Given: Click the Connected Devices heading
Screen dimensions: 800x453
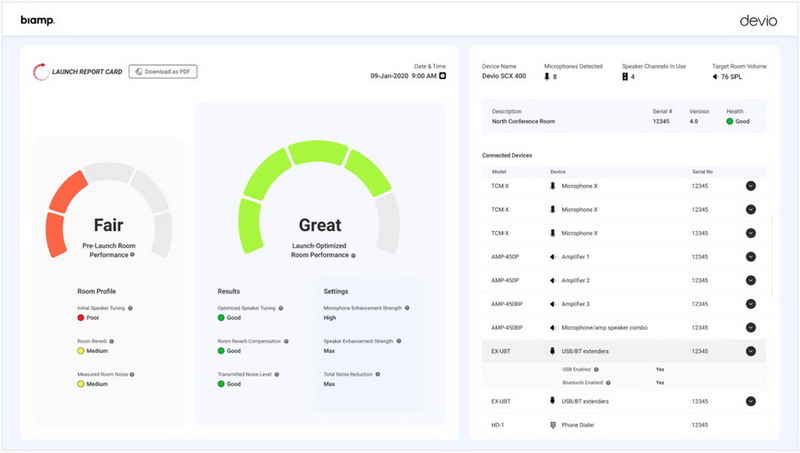Looking at the screenshot, I should point(507,155).
